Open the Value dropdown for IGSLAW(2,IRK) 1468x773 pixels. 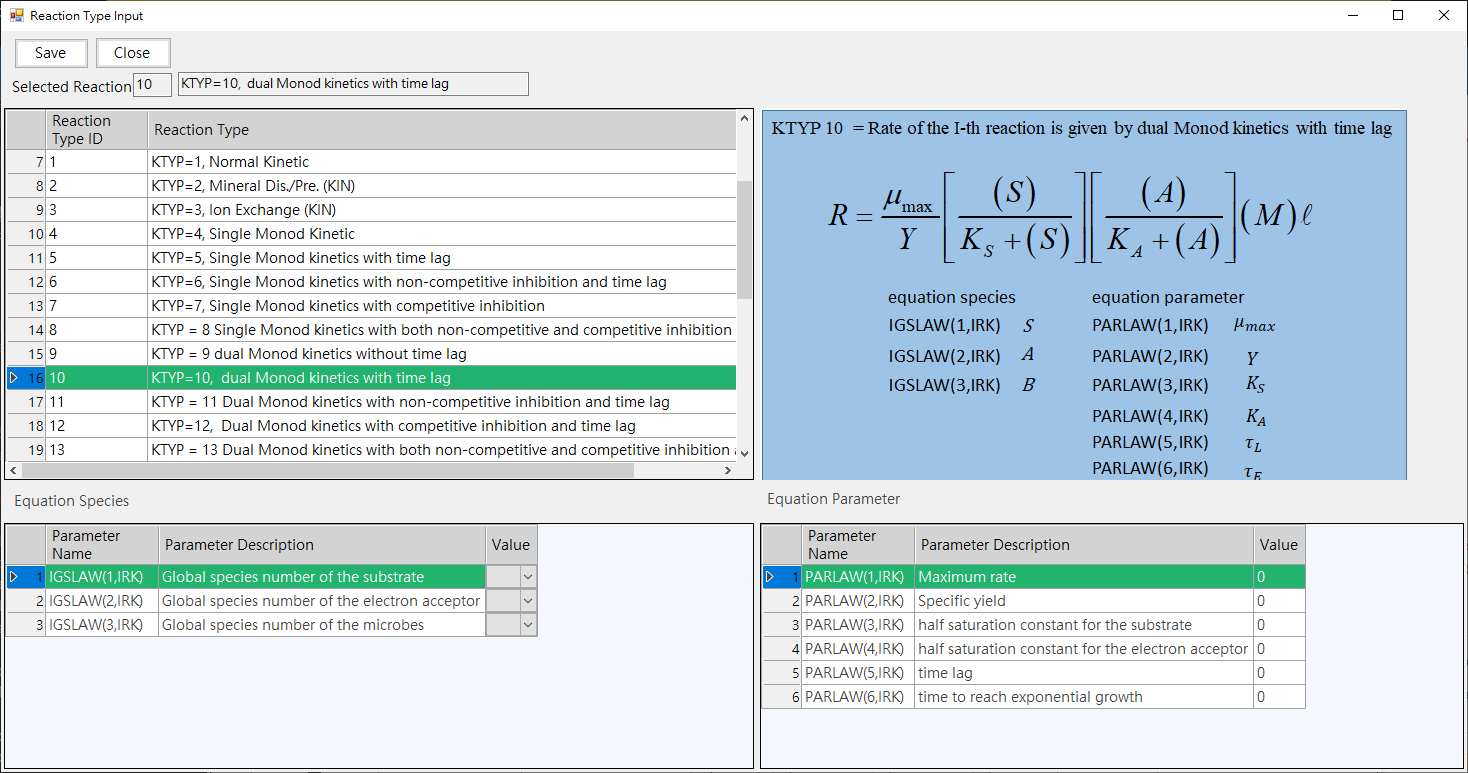[x=527, y=601]
